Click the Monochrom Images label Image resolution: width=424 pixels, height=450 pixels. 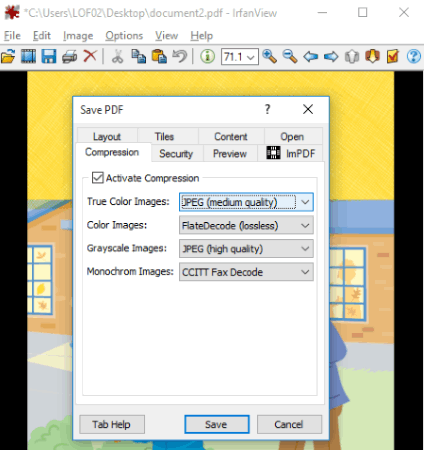[130, 271]
